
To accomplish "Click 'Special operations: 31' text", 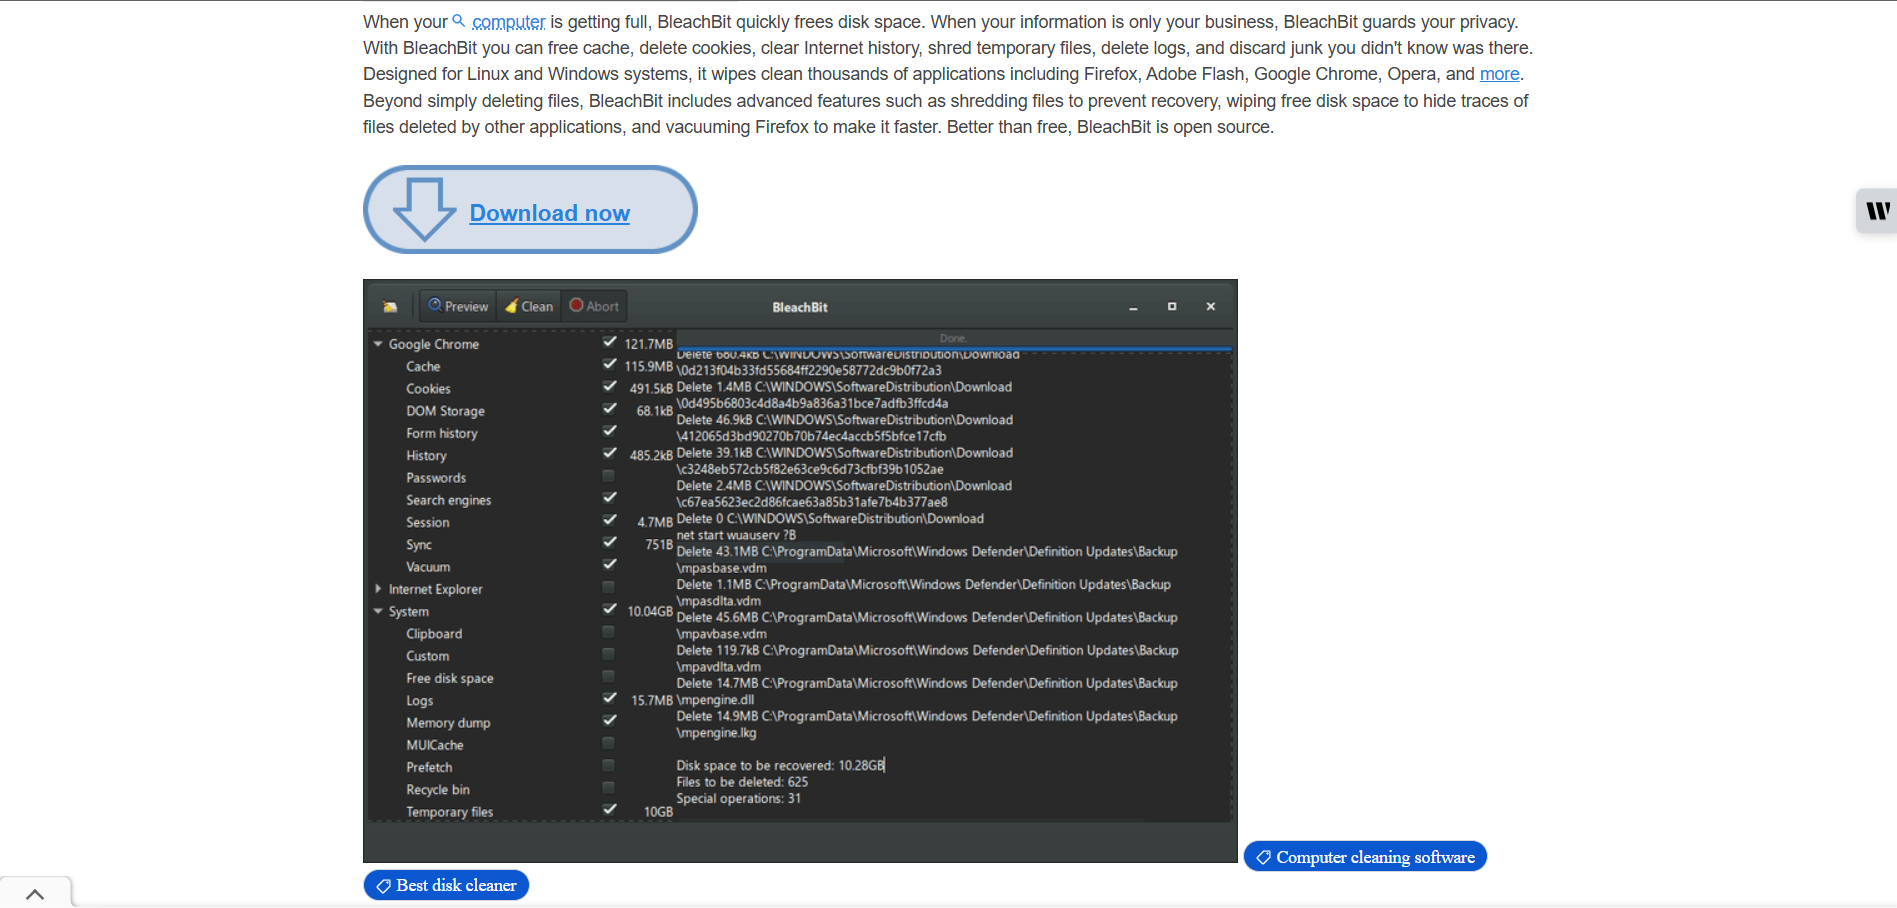I will point(738,798).
